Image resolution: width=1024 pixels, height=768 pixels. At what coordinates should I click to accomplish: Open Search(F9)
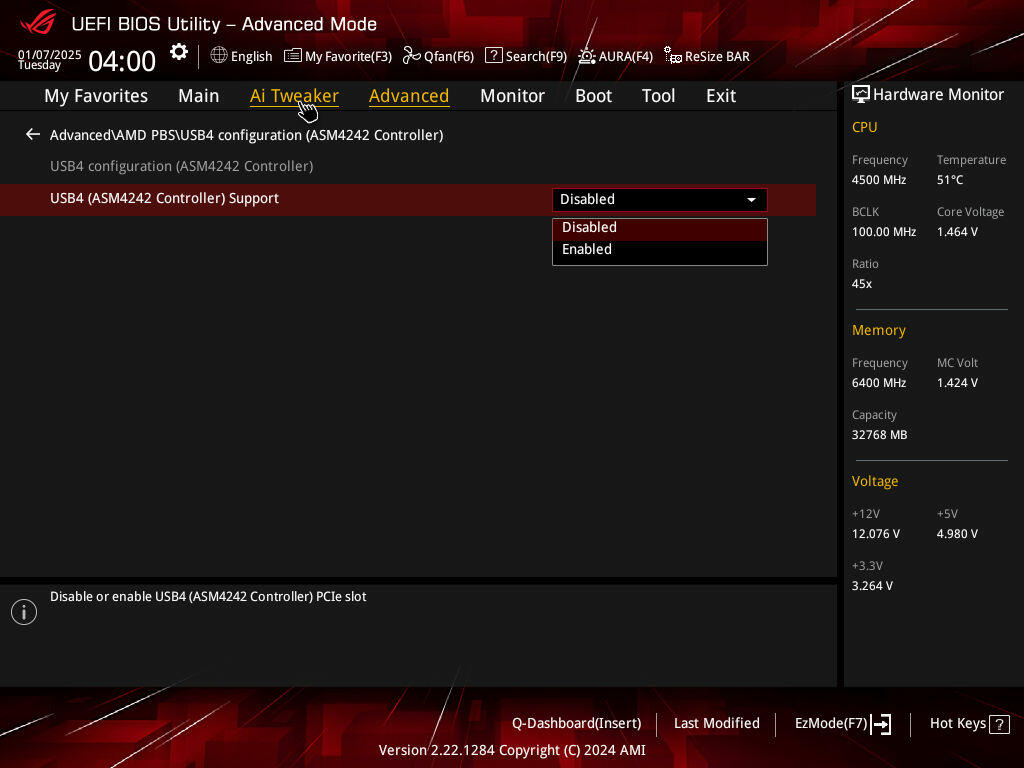[536, 57]
